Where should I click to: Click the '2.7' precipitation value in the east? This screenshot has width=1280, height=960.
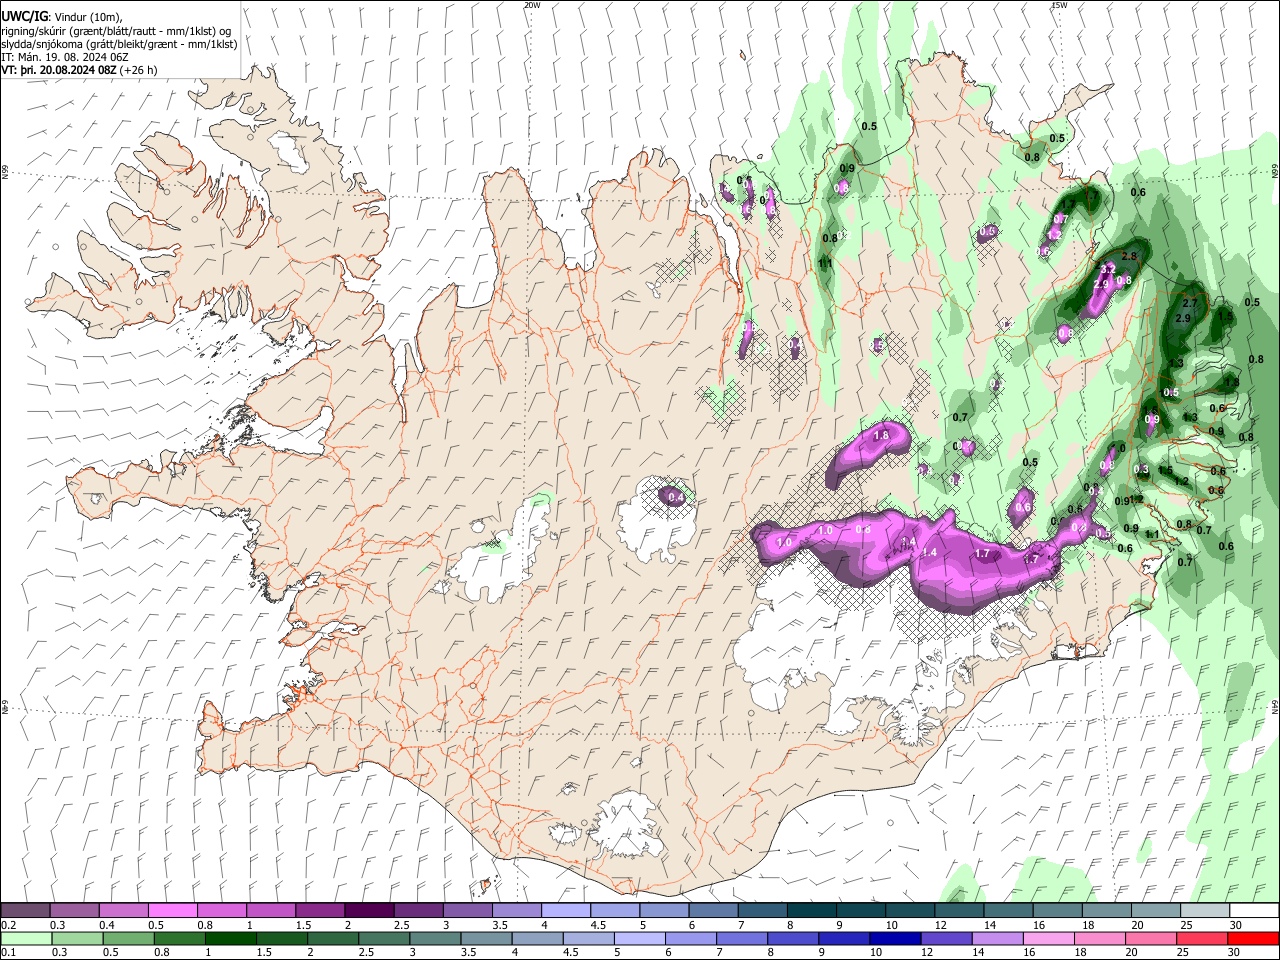point(1190,303)
